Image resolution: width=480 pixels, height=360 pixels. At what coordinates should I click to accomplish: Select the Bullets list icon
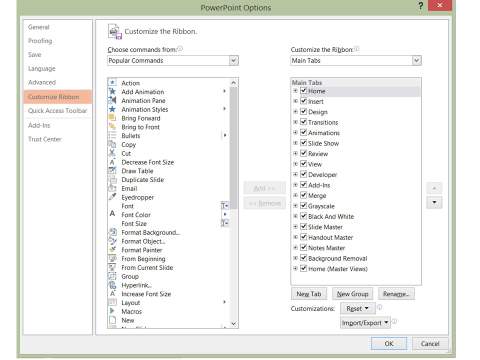(x=112, y=135)
